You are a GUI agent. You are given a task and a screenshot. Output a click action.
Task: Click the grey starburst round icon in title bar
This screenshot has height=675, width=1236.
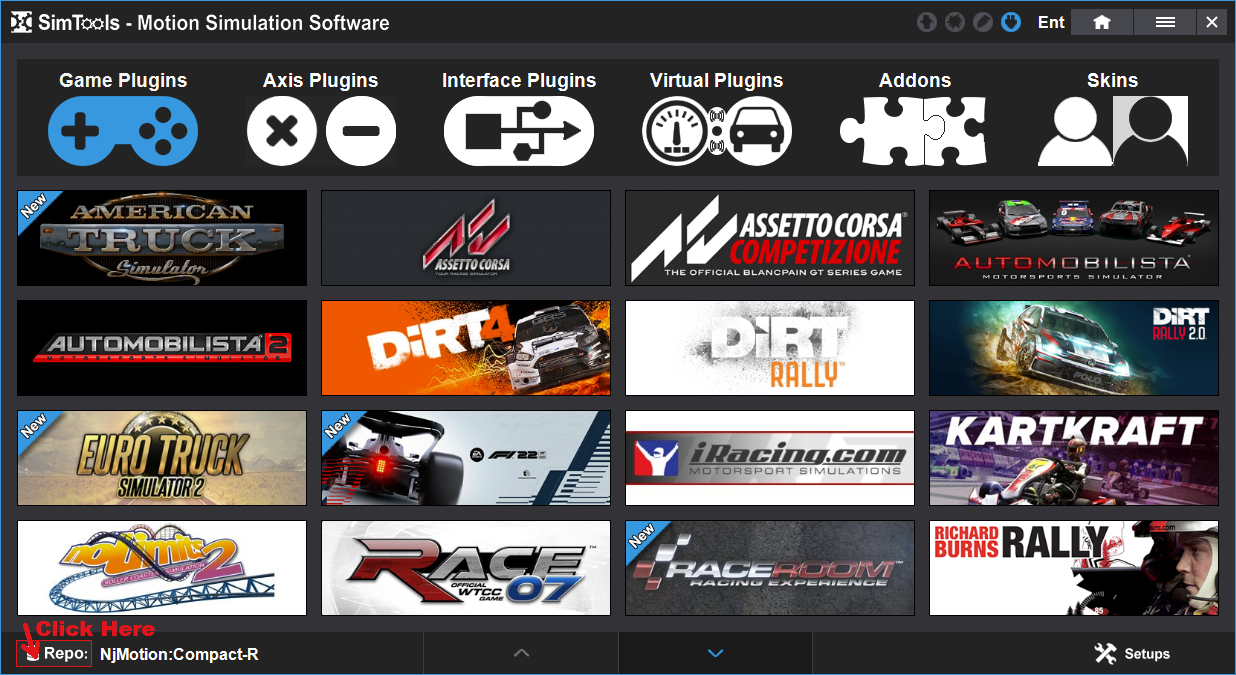955,22
